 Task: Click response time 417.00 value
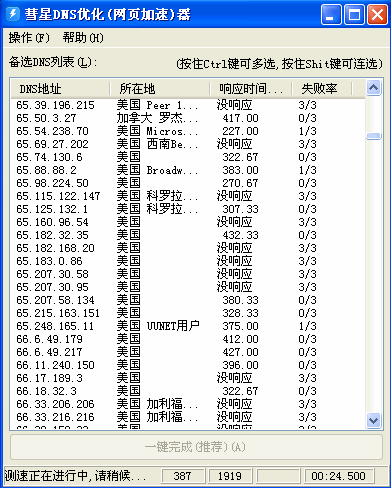(x=240, y=118)
